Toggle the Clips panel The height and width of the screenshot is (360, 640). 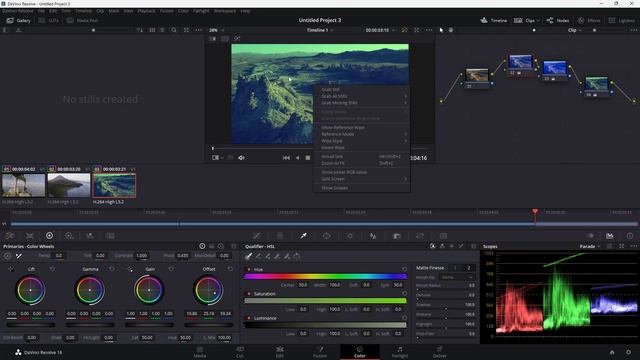[527, 20]
